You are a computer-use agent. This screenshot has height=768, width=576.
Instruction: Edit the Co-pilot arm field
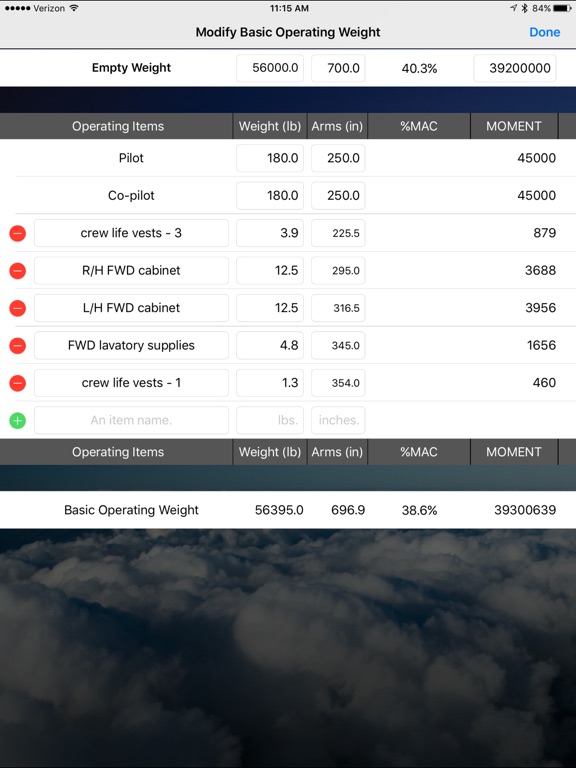(338, 195)
